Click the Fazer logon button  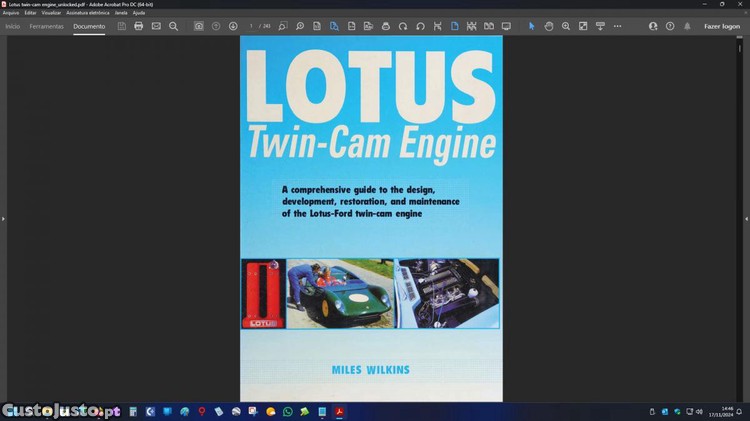point(721,26)
